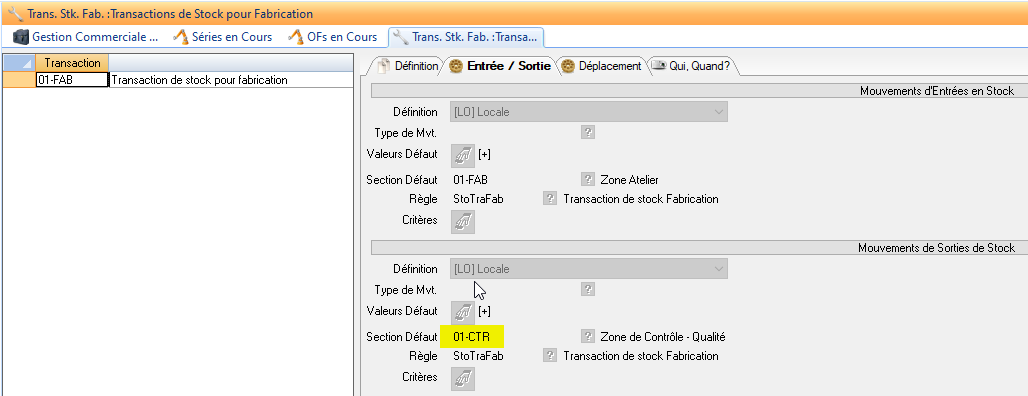1028x396 pixels.
Task: Click Critères icon under Mouvements de Sorties
Action: [463, 379]
